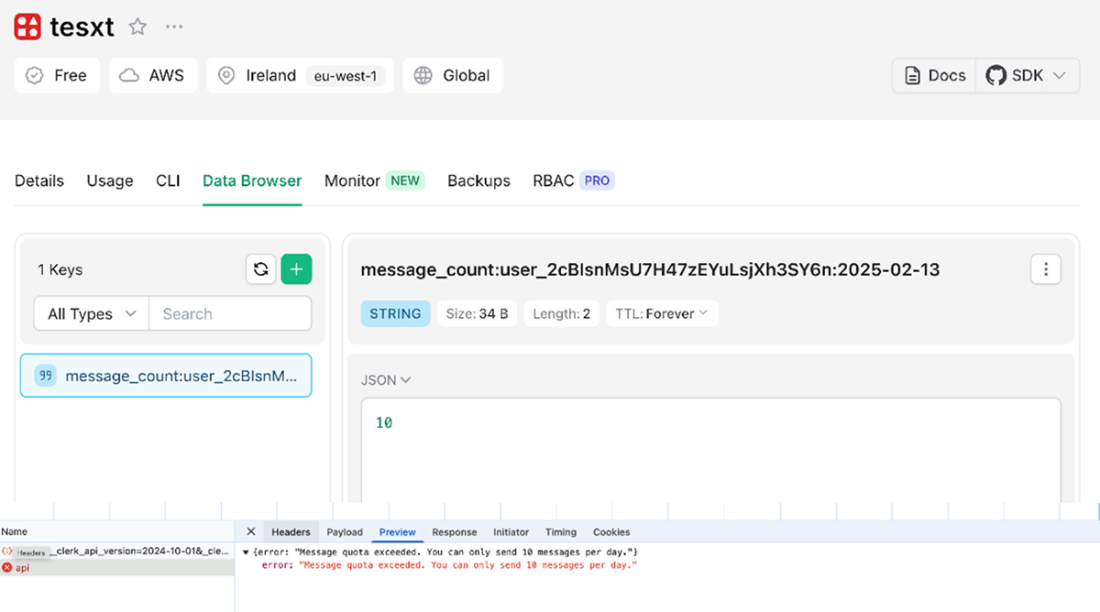The width and height of the screenshot is (1100, 612).
Task: Select the message_count key in the list
Action: 166,376
